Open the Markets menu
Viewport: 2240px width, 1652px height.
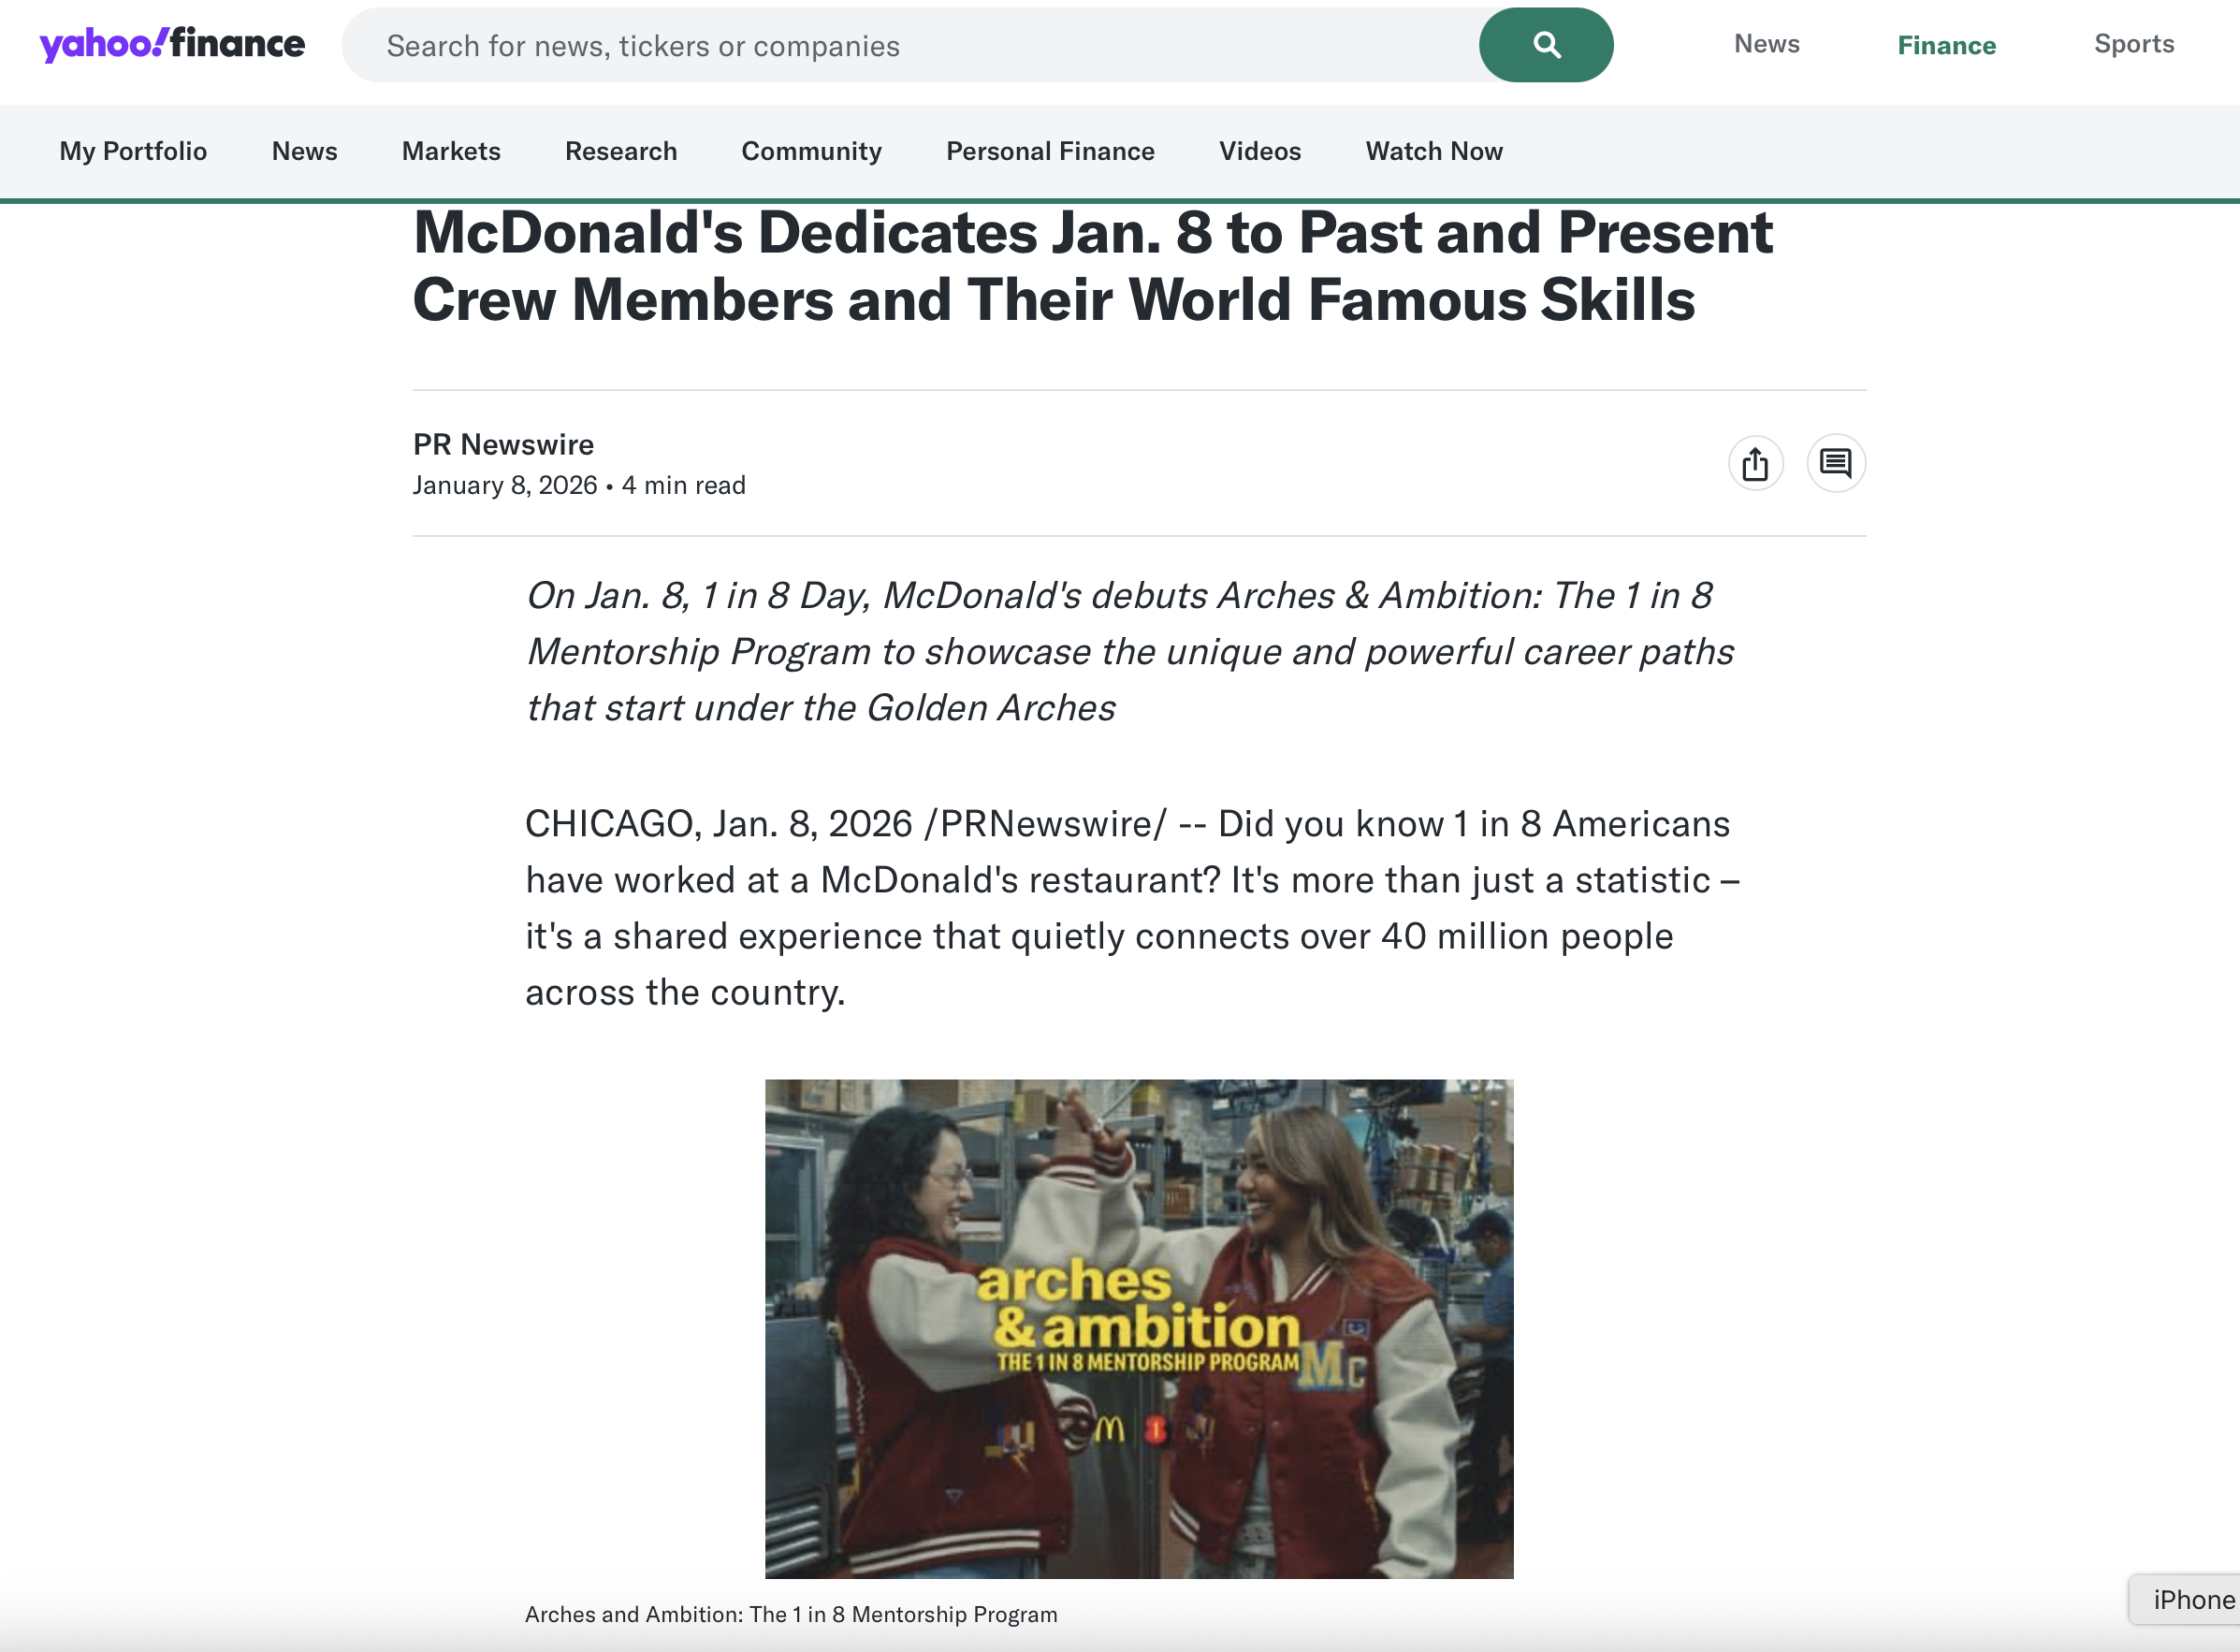(451, 151)
